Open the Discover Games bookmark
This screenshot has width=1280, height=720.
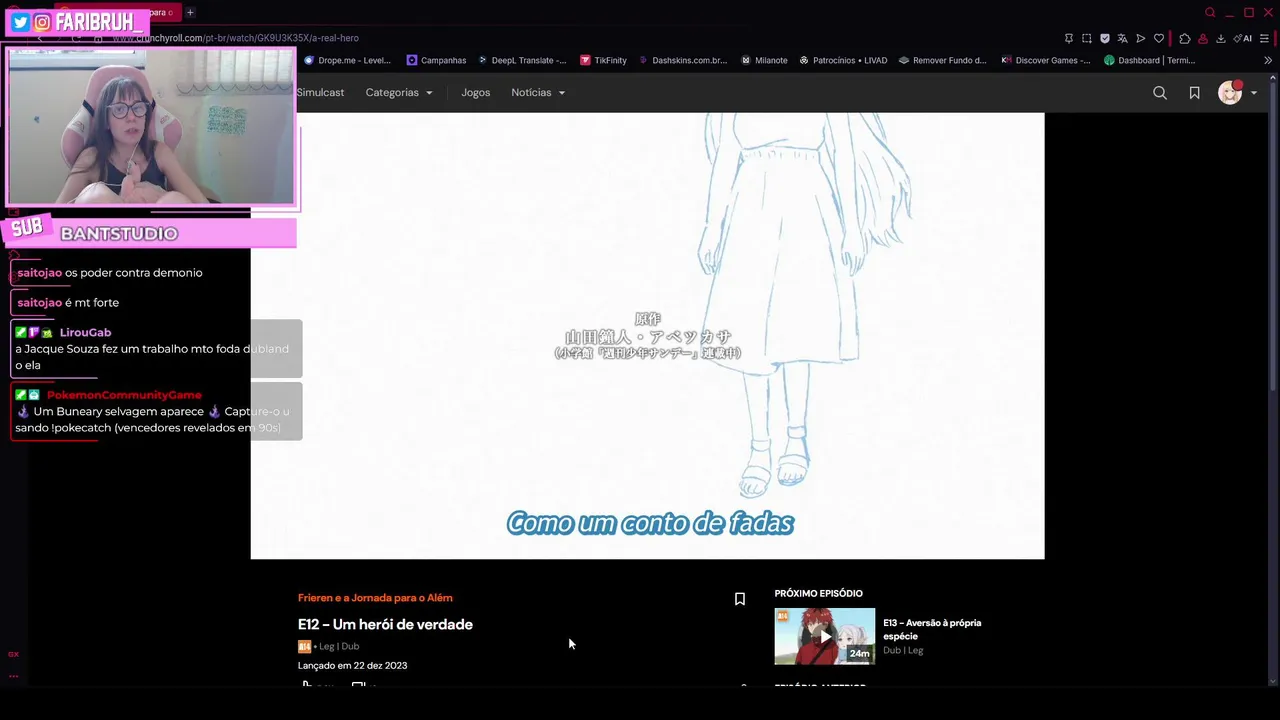1046,60
